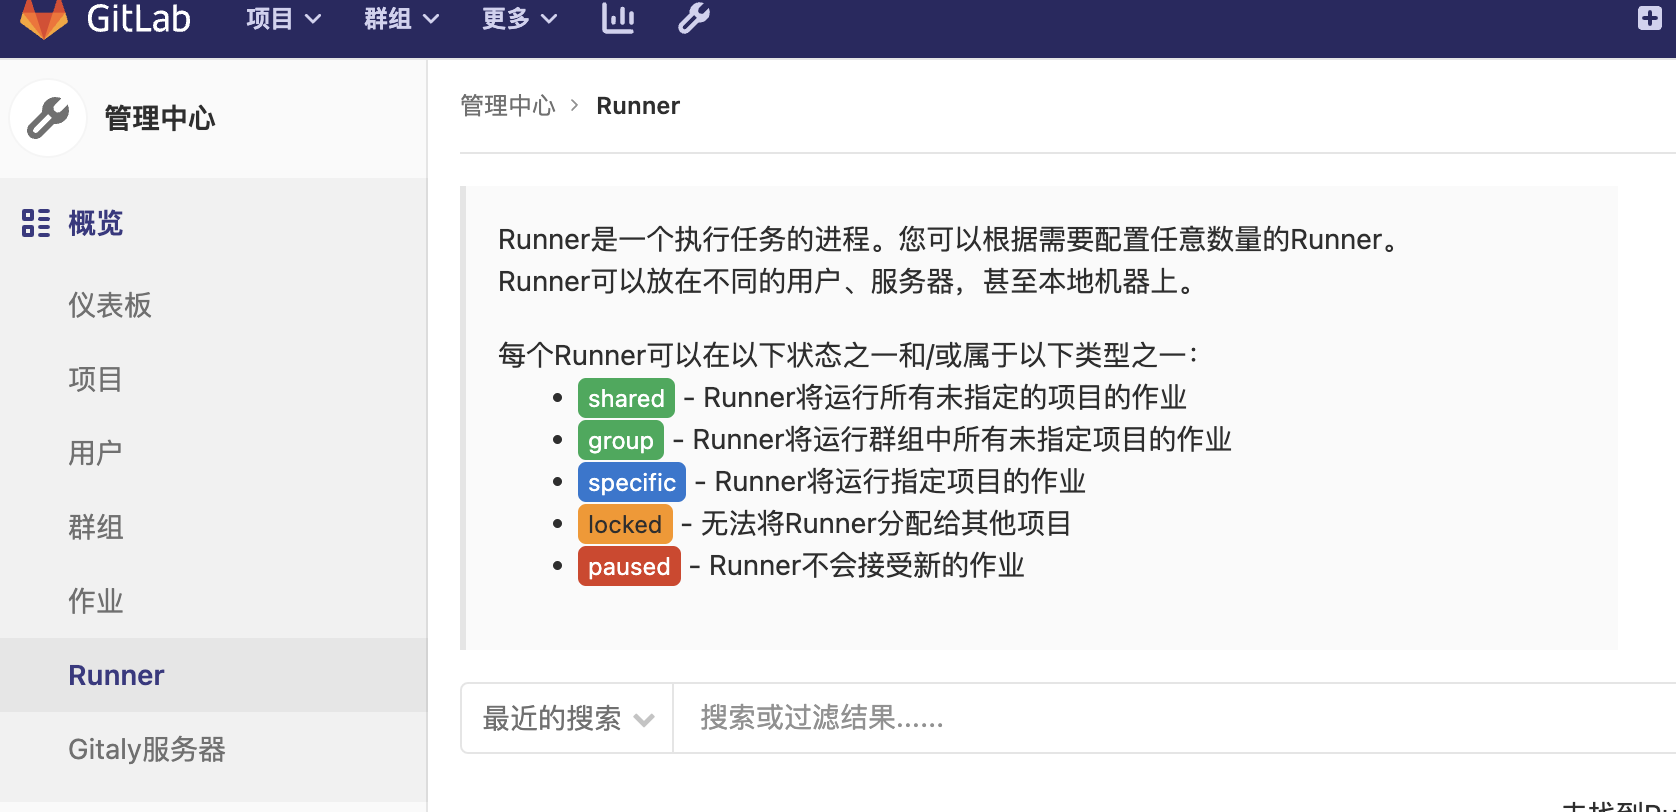Open the 管理中心 sidebar header link
The width and height of the screenshot is (1676, 812).
click(160, 118)
